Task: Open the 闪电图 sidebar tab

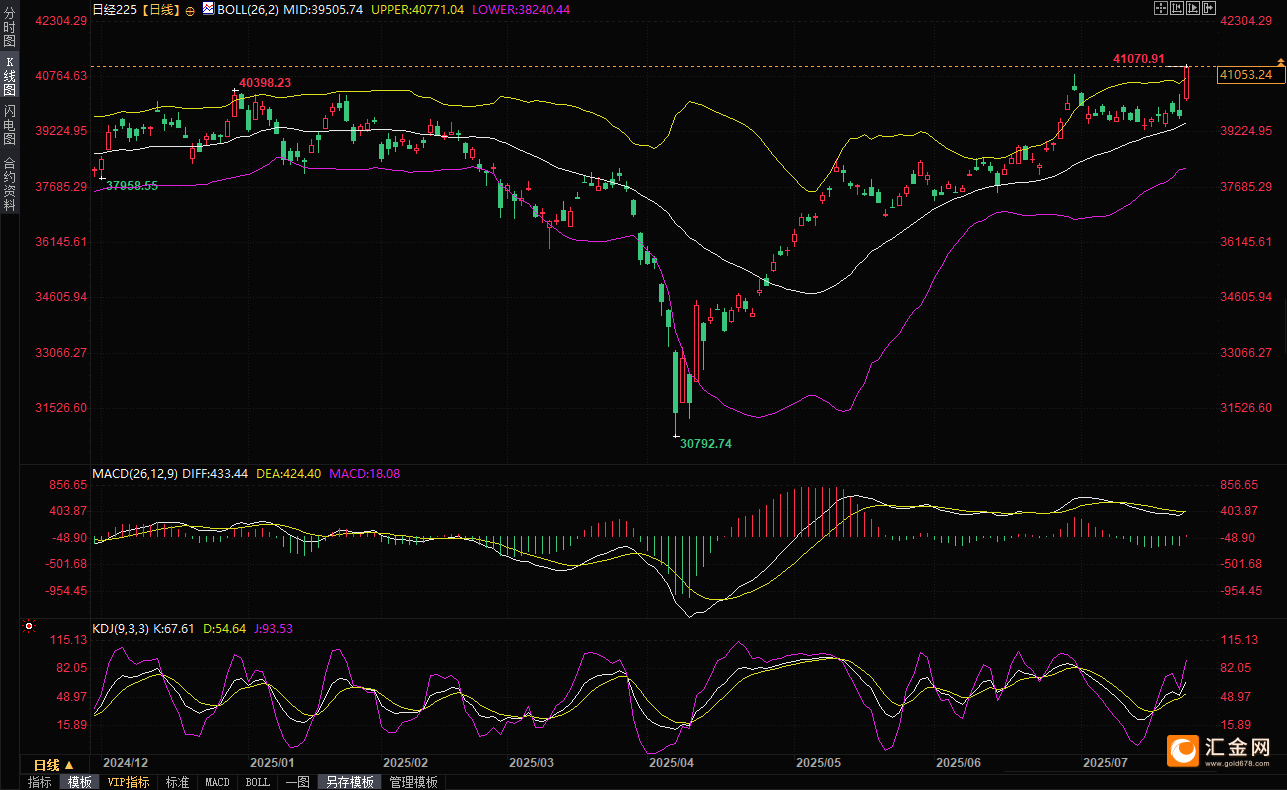Action: click(x=9, y=126)
